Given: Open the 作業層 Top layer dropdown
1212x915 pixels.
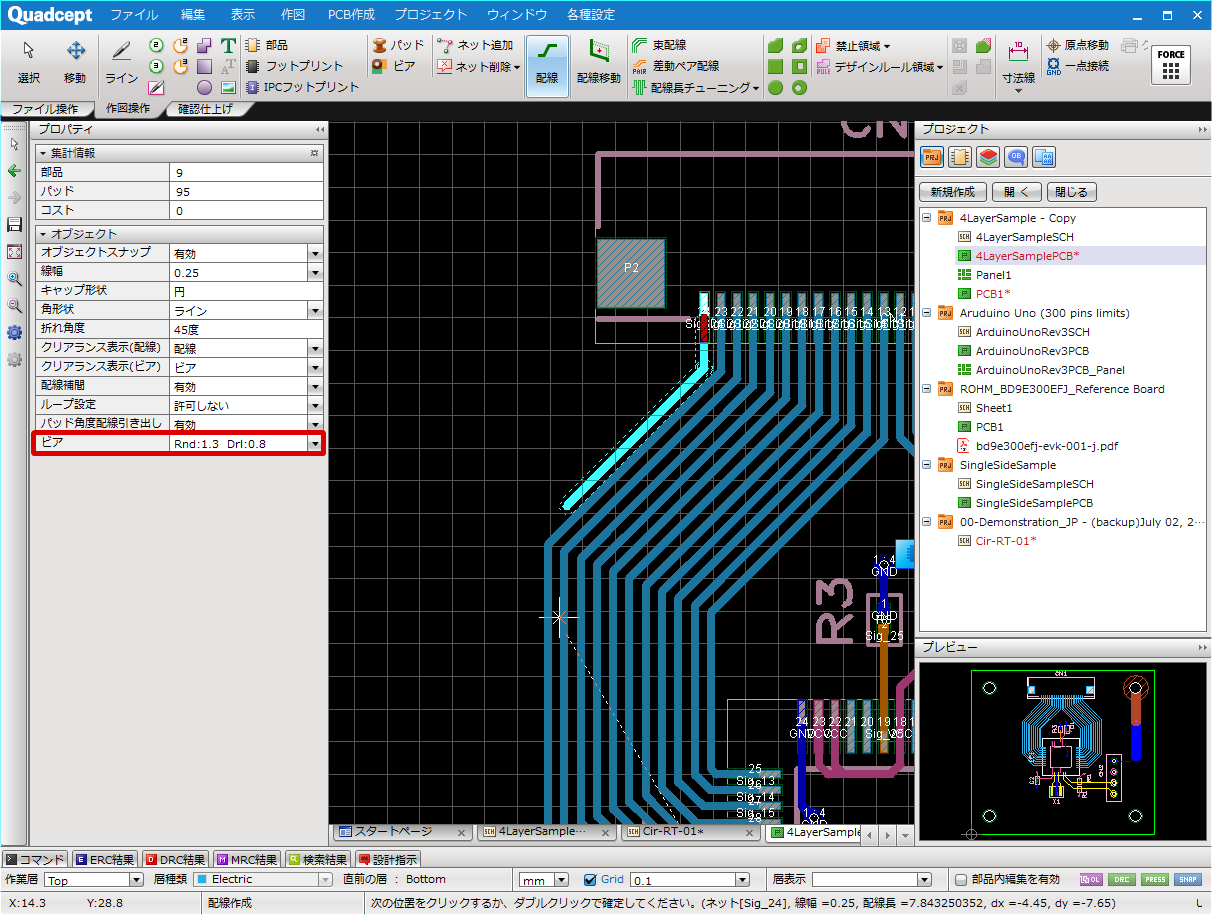Looking at the screenshot, I should 136,880.
